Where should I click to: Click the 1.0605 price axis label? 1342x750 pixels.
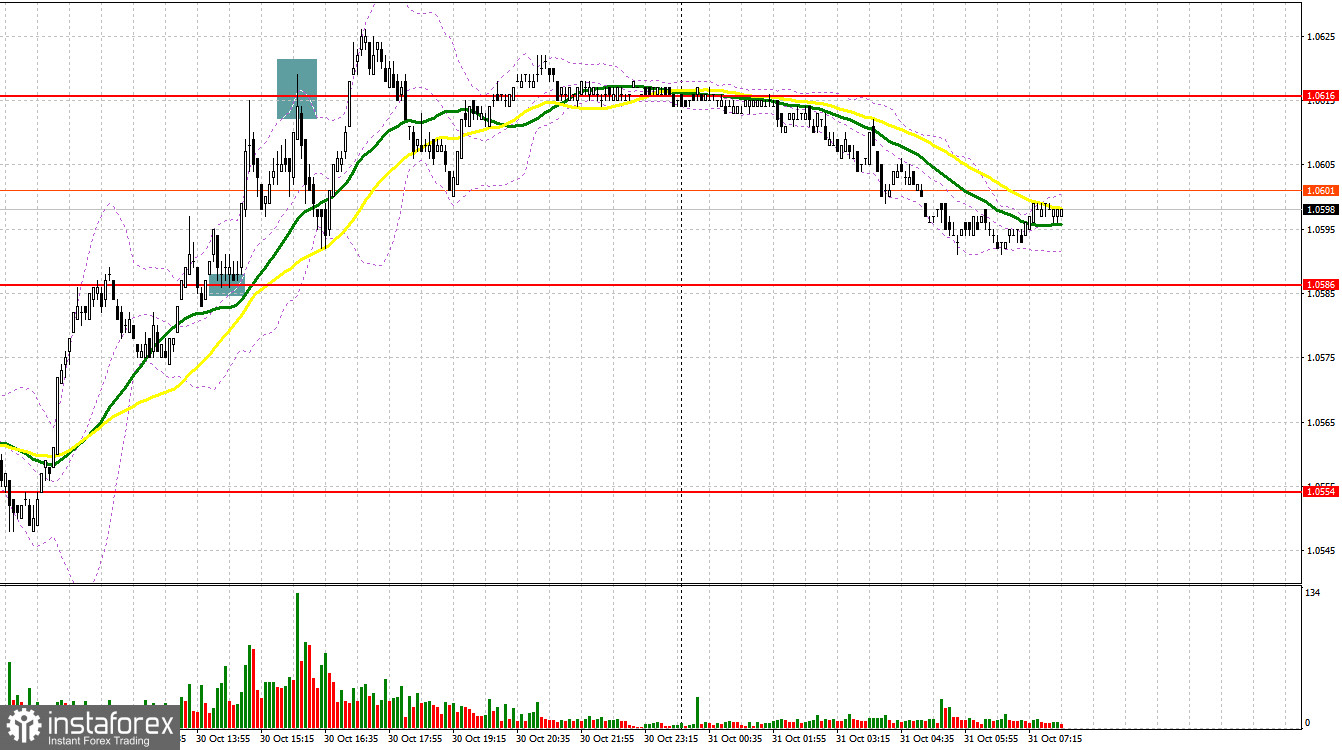click(x=1320, y=165)
